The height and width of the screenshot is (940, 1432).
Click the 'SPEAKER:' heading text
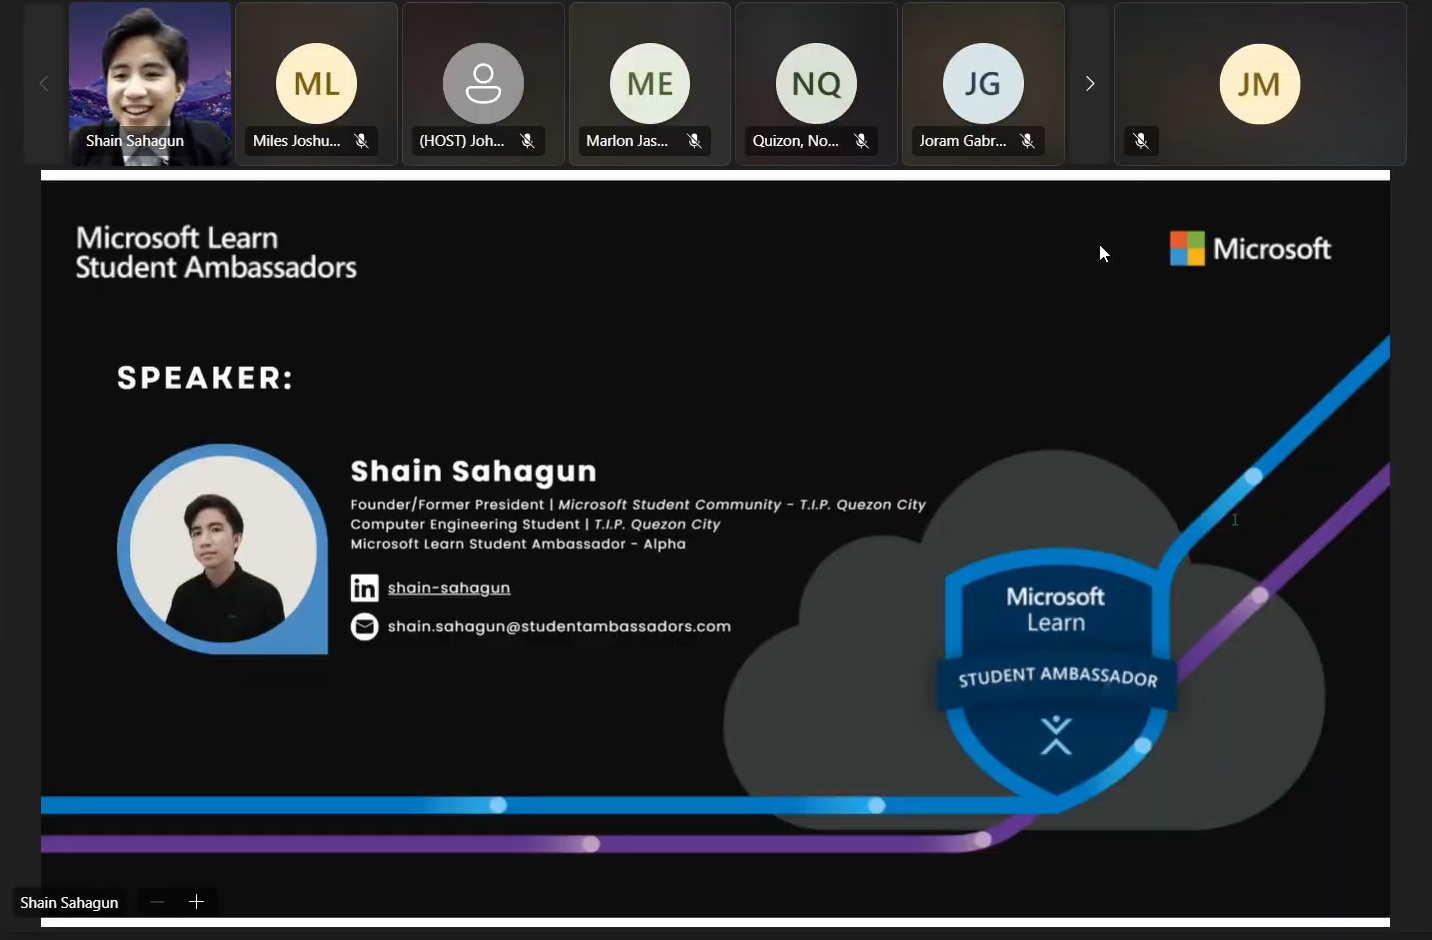205,378
